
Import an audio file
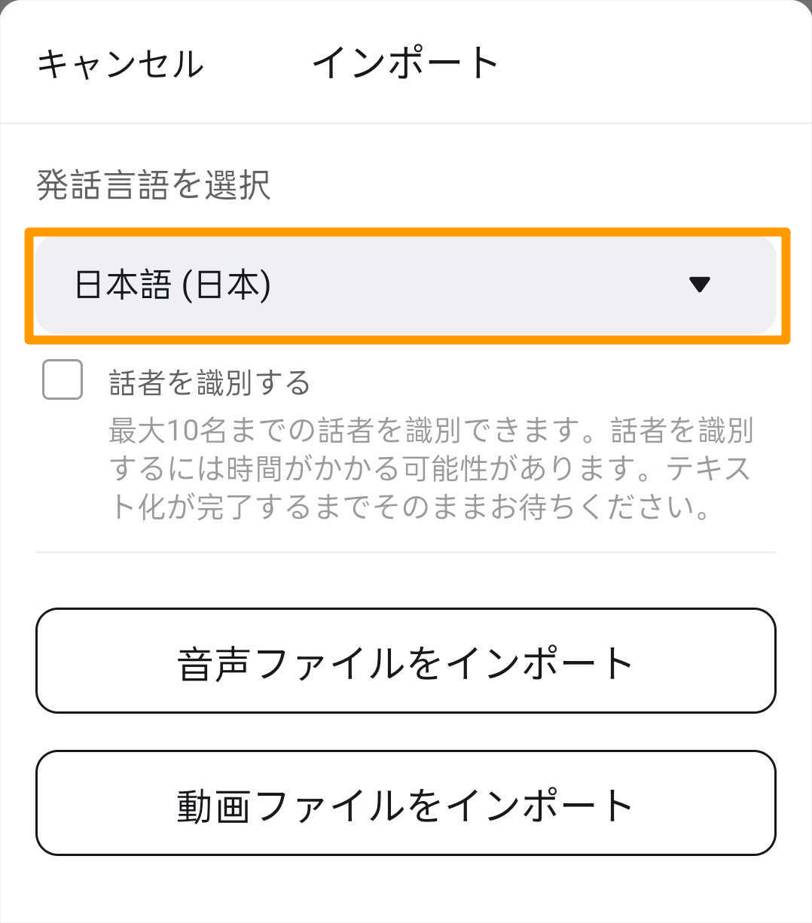pyautogui.click(x=406, y=661)
